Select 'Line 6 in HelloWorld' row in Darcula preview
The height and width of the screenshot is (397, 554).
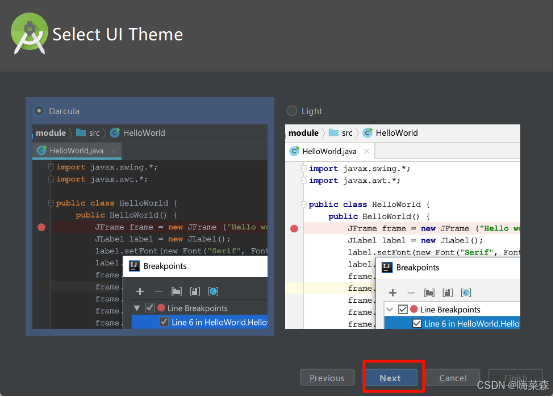(x=200, y=322)
